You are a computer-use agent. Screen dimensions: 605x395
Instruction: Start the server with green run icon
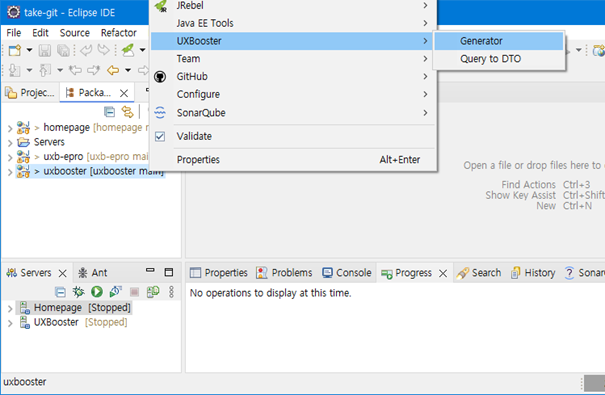tap(97, 292)
